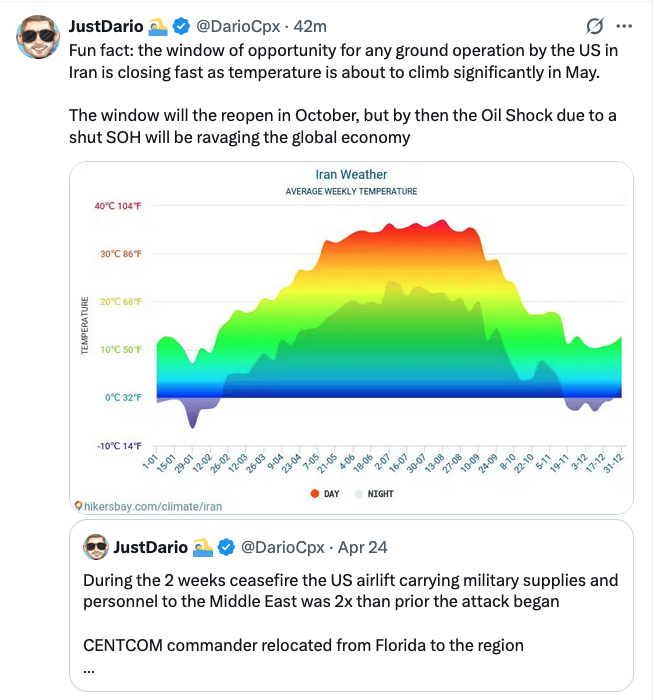Click the Iran Weather chart title
Viewport: 654px width, 700px height.
[351, 174]
